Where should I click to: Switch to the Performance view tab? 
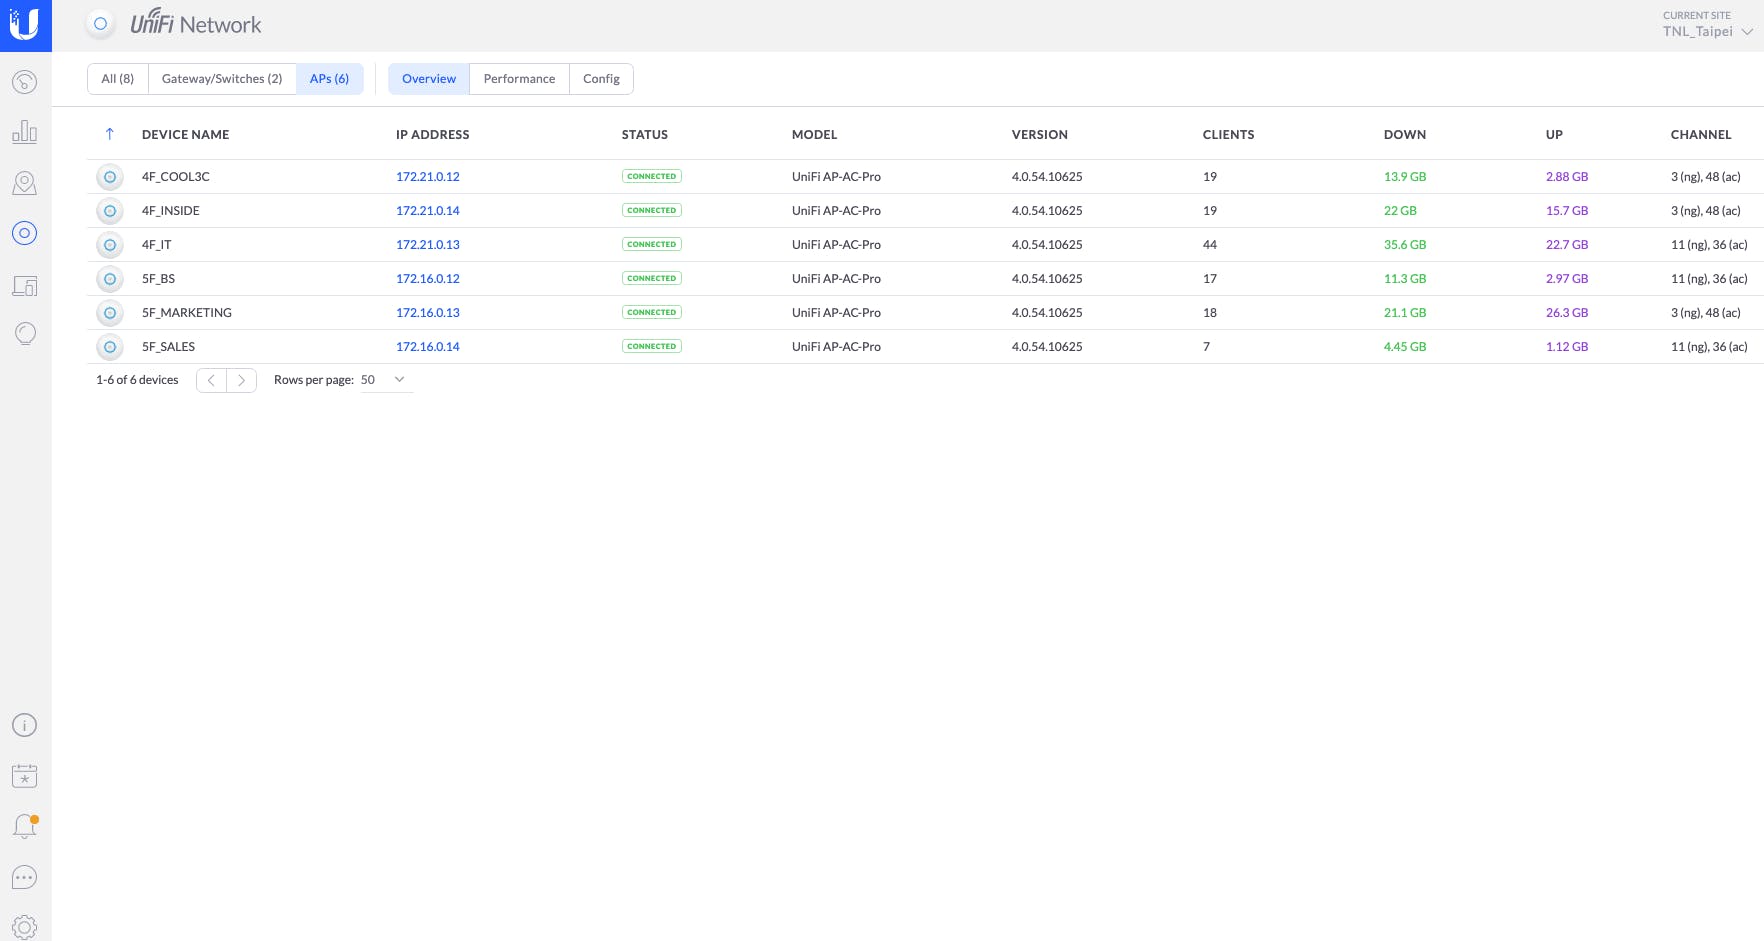[x=519, y=79]
